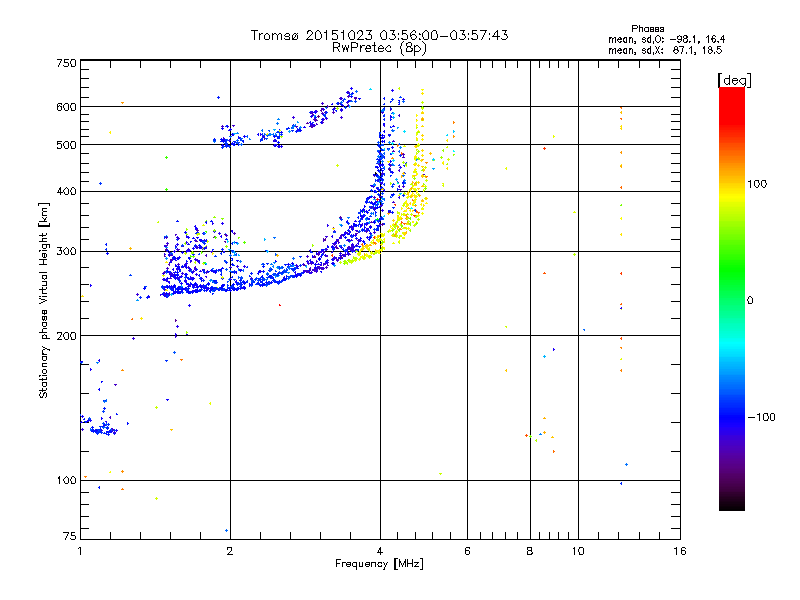Click the y-axis tick label '600'
Viewport: 800px width, 600px height.
66,107
